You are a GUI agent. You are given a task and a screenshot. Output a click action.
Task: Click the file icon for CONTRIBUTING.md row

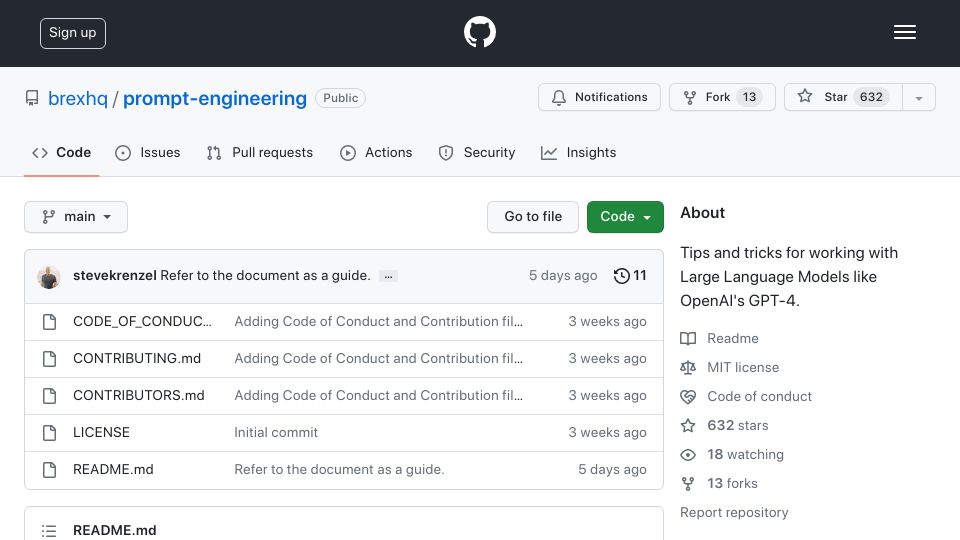pos(50,359)
